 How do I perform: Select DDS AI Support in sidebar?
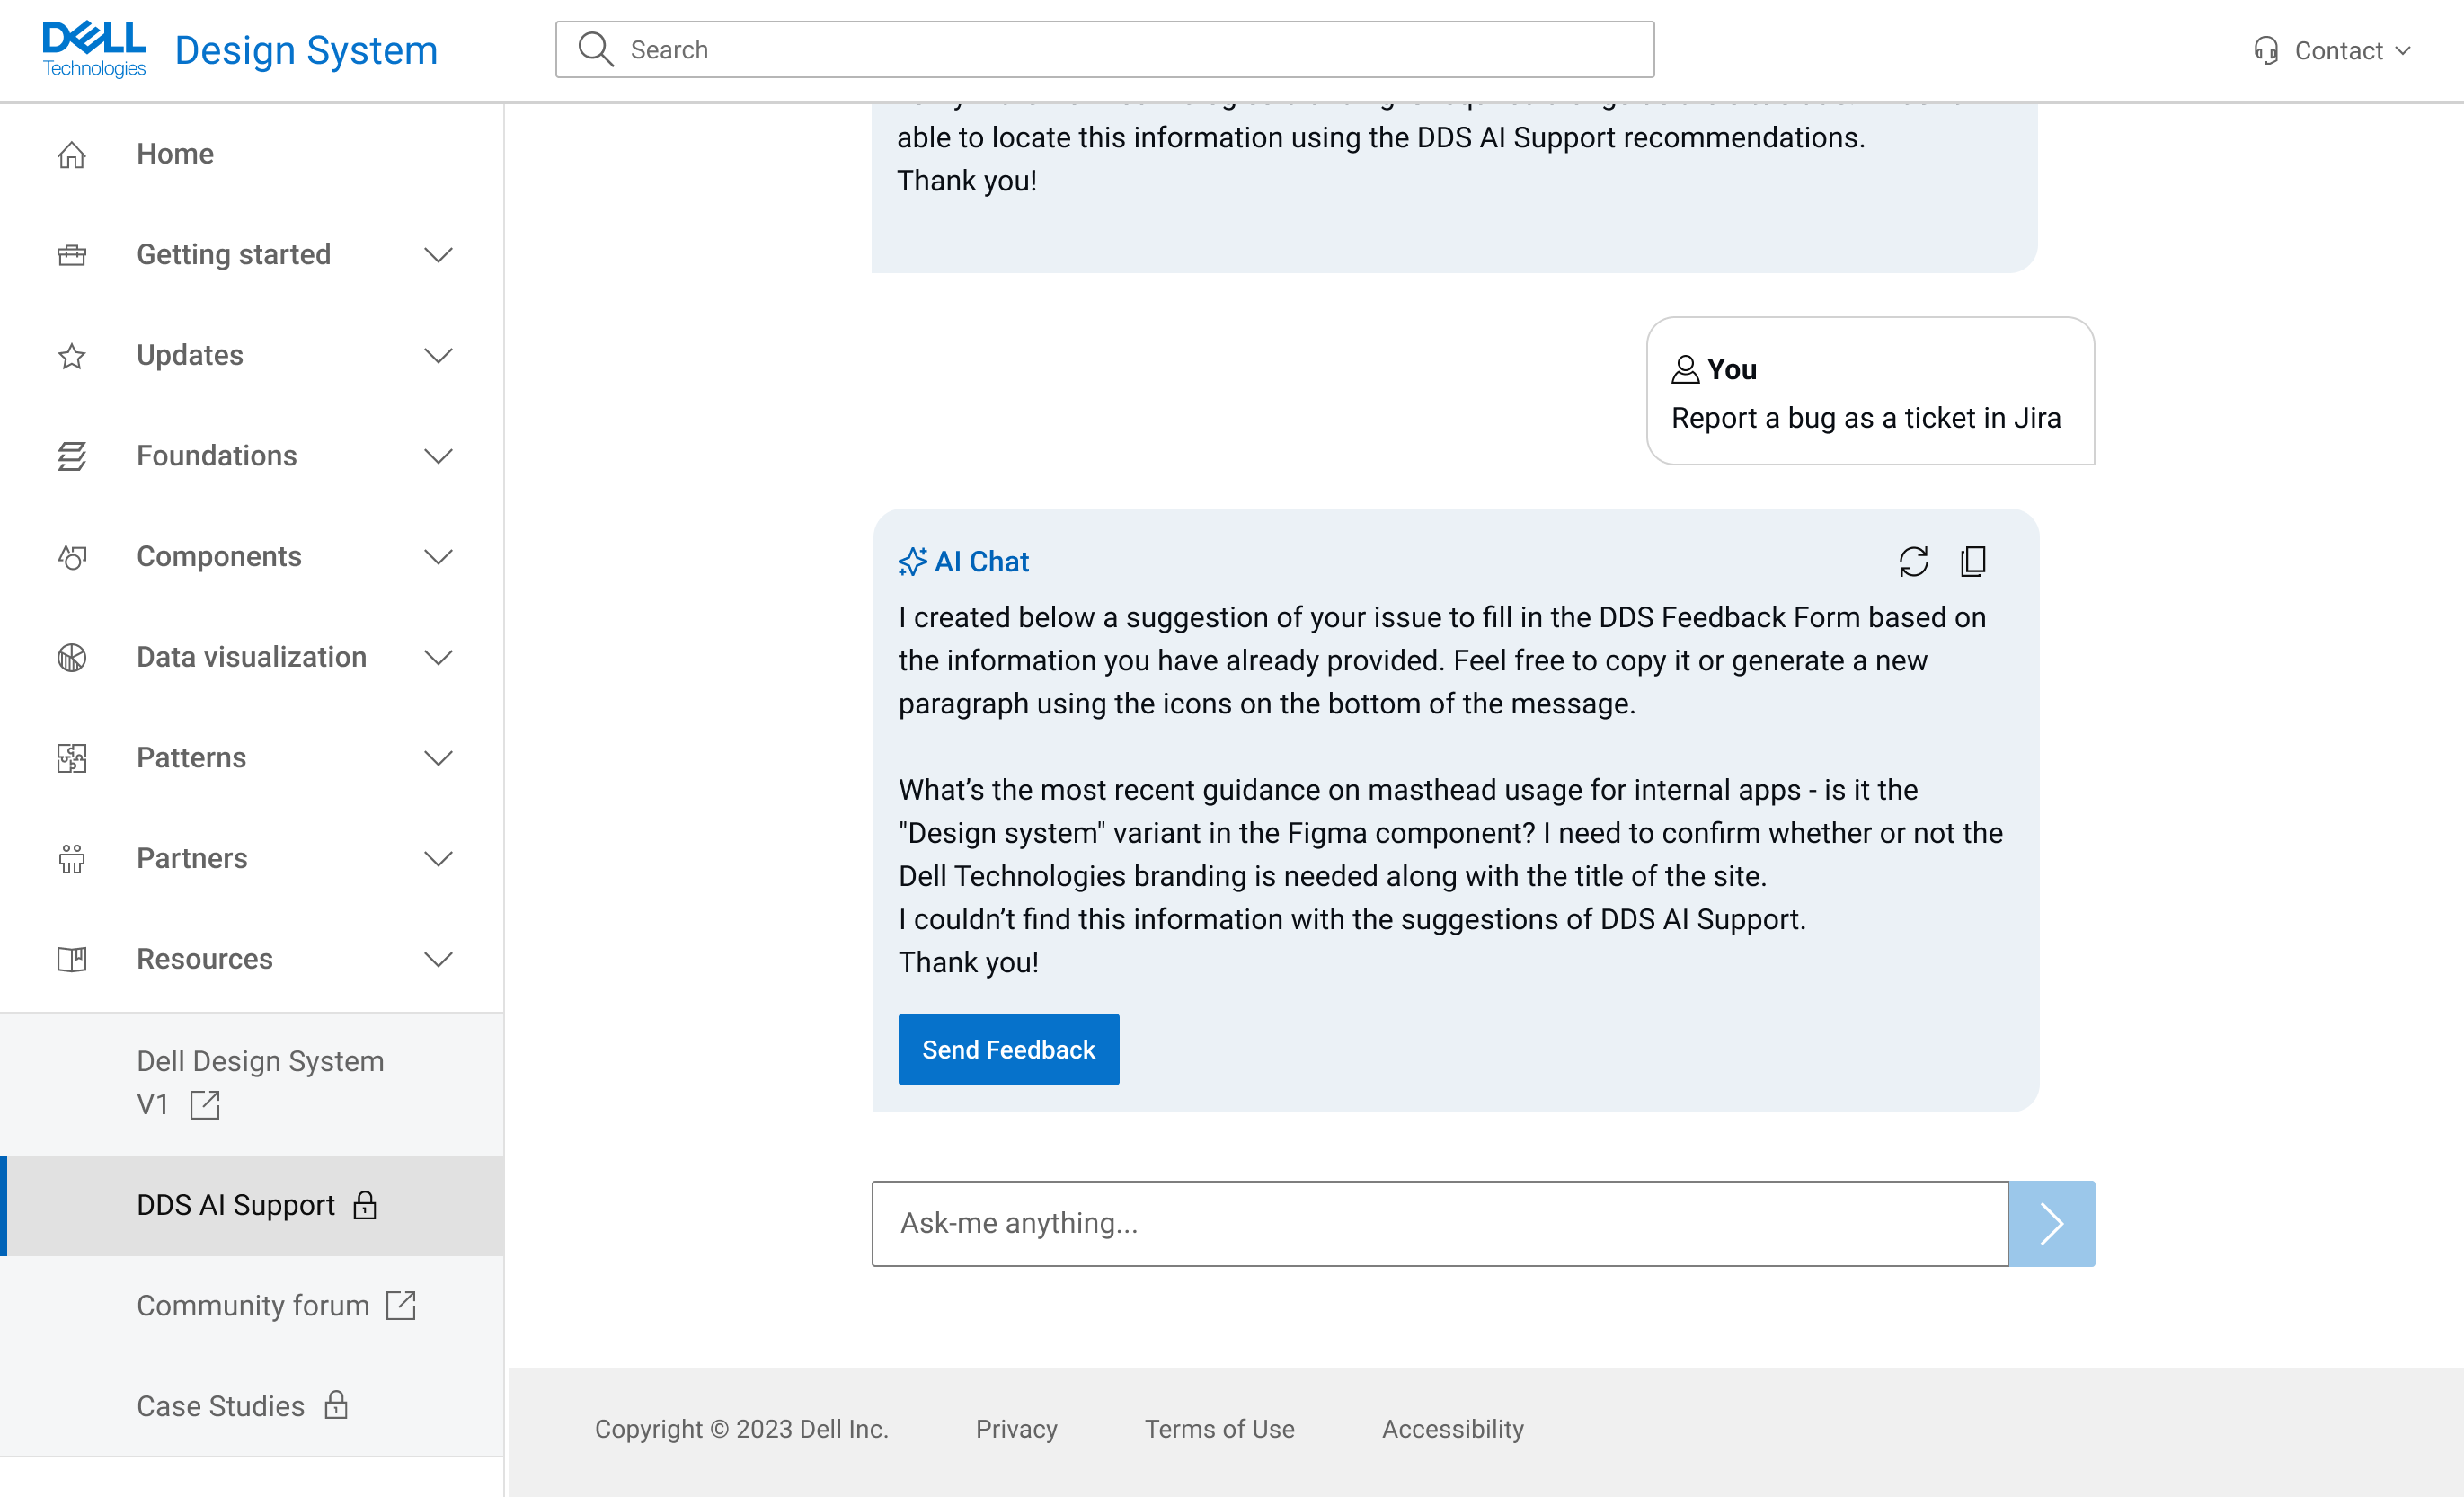236,1205
